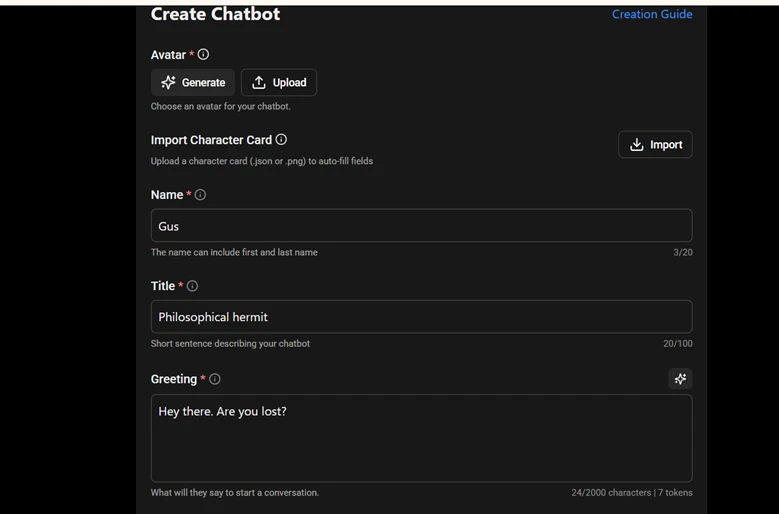Screen dimensions: 779x514
Task: Click the download tray icon in Import button
Action: click(x=637, y=145)
